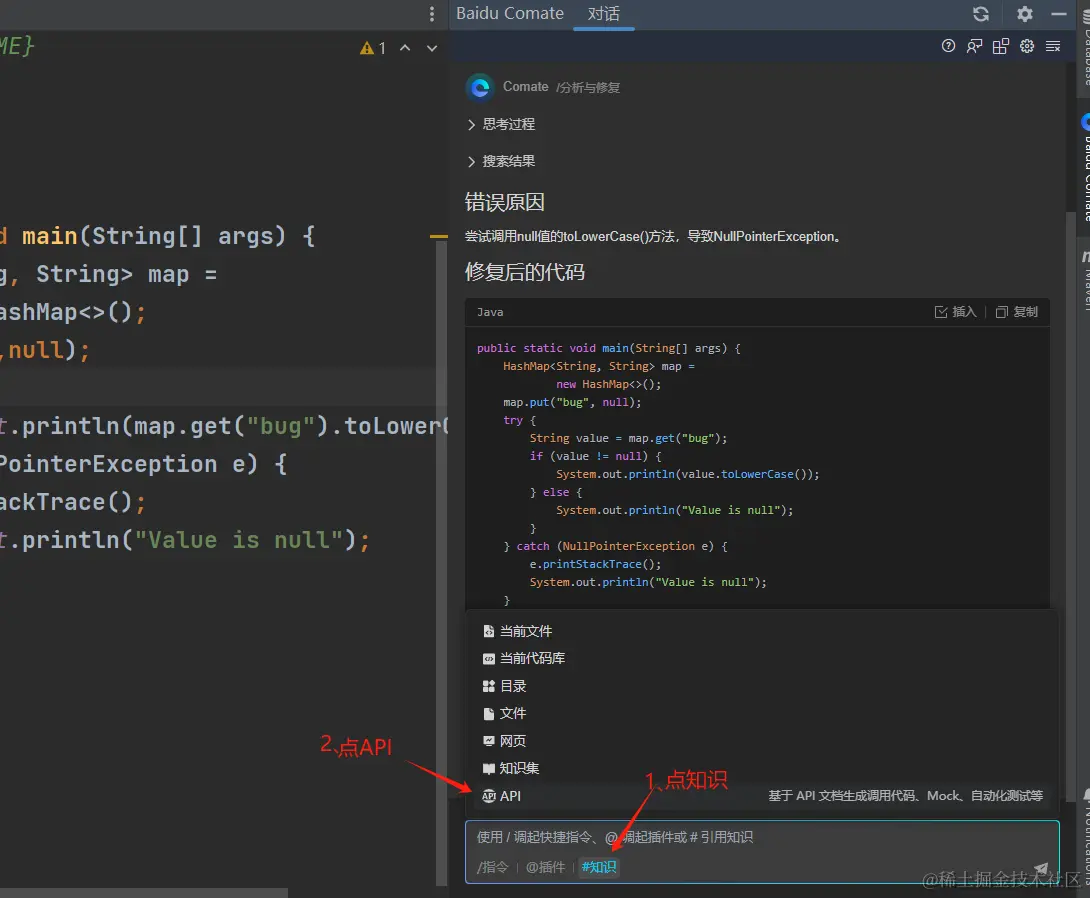
Task: Go to previous highlighted problem arrow
Action: (x=405, y=48)
